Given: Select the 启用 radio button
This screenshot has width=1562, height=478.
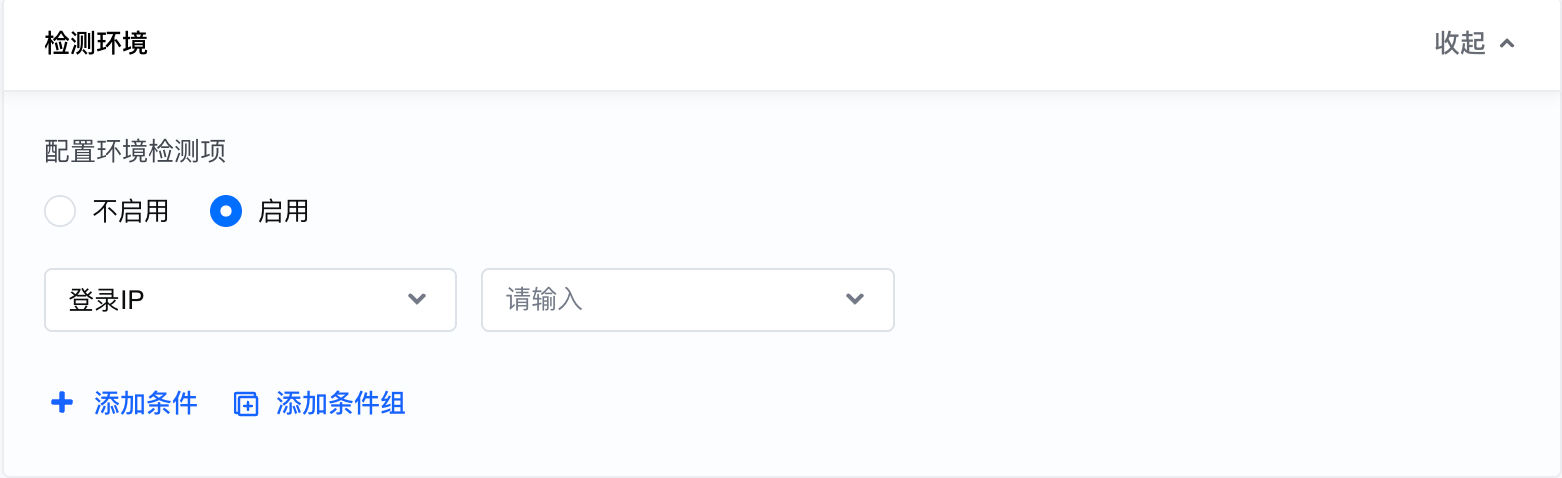Looking at the screenshot, I should 226,212.
